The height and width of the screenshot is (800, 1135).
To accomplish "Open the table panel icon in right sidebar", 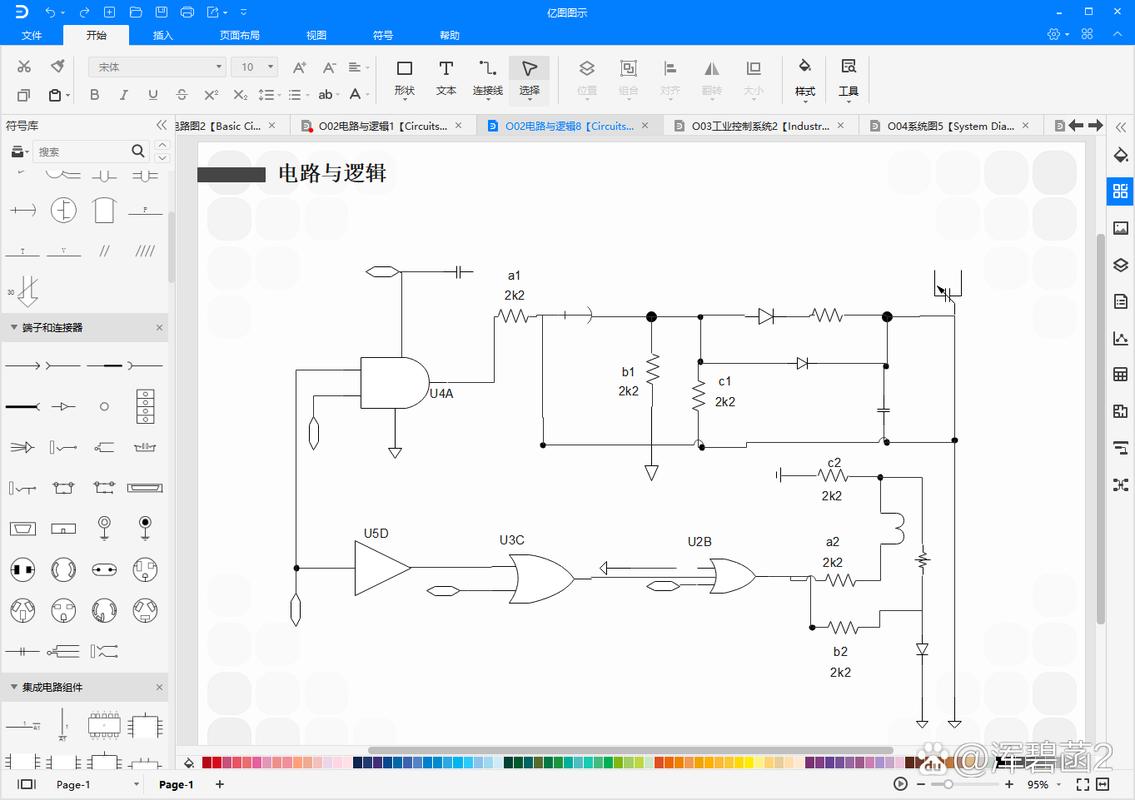I will pos(1120,374).
